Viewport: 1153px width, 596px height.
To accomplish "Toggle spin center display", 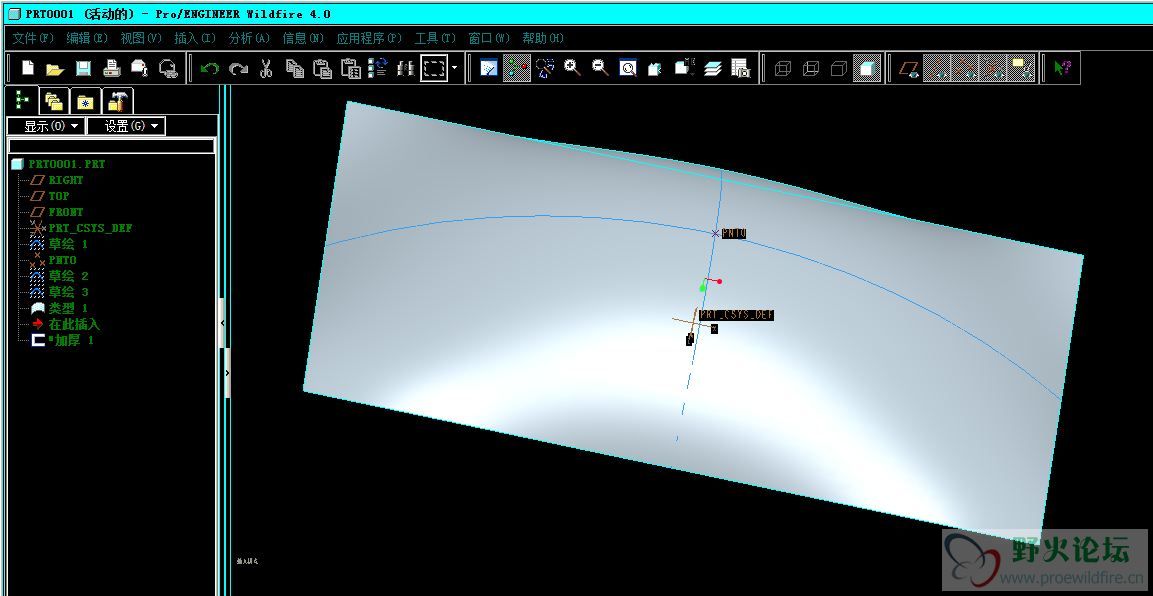I will (x=517, y=68).
